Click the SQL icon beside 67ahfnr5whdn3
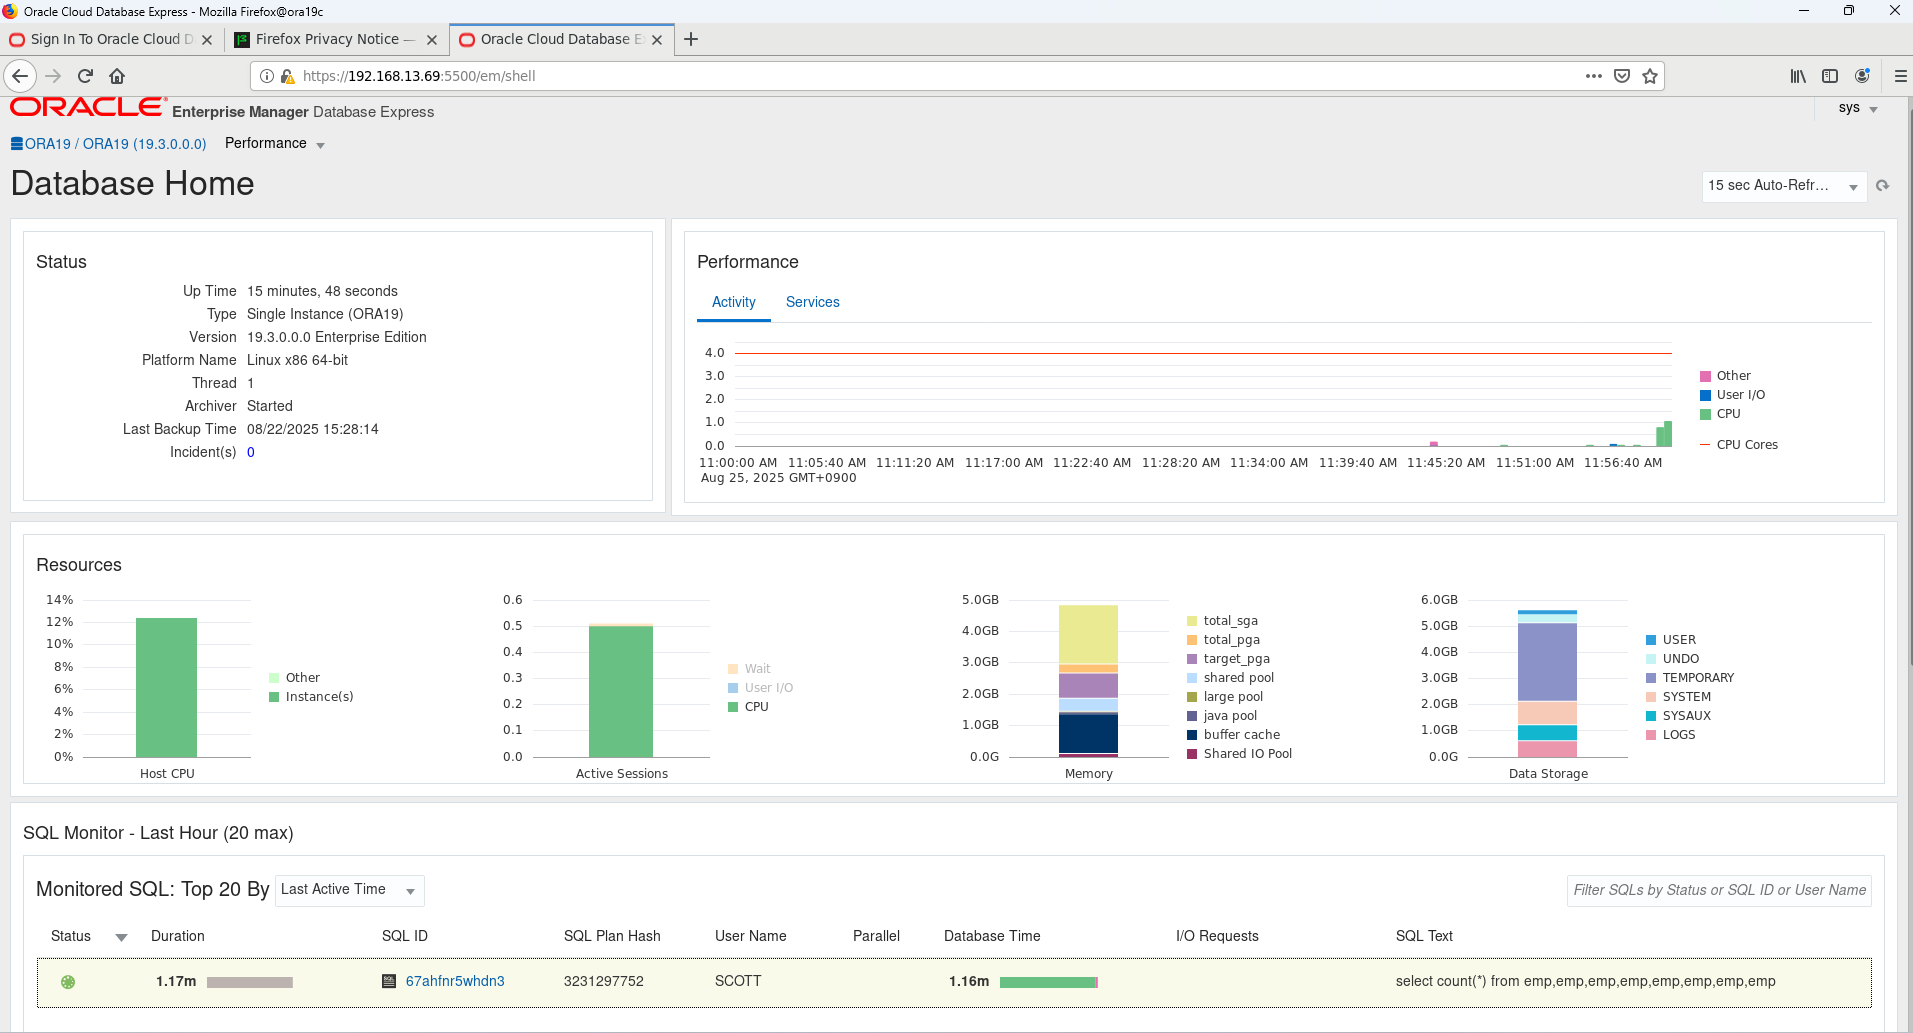Viewport: 1913px width, 1033px height. pyautogui.click(x=389, y=981)
